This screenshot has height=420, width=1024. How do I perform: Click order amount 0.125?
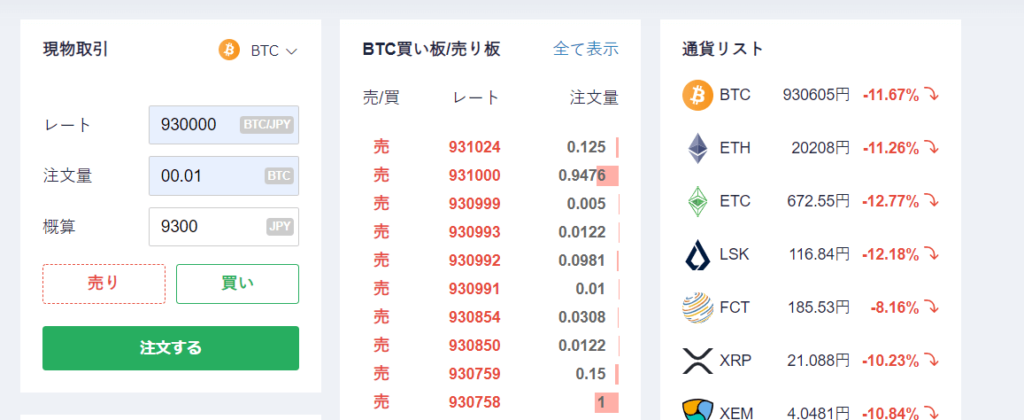(x=586, y=148)
